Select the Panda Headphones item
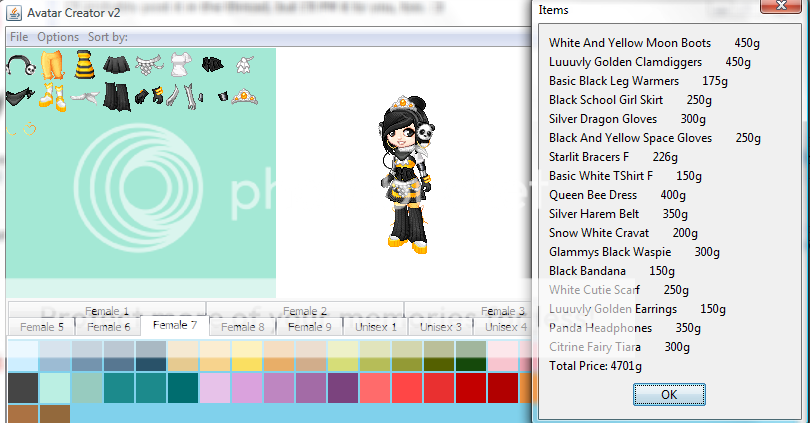 point(19,67)
